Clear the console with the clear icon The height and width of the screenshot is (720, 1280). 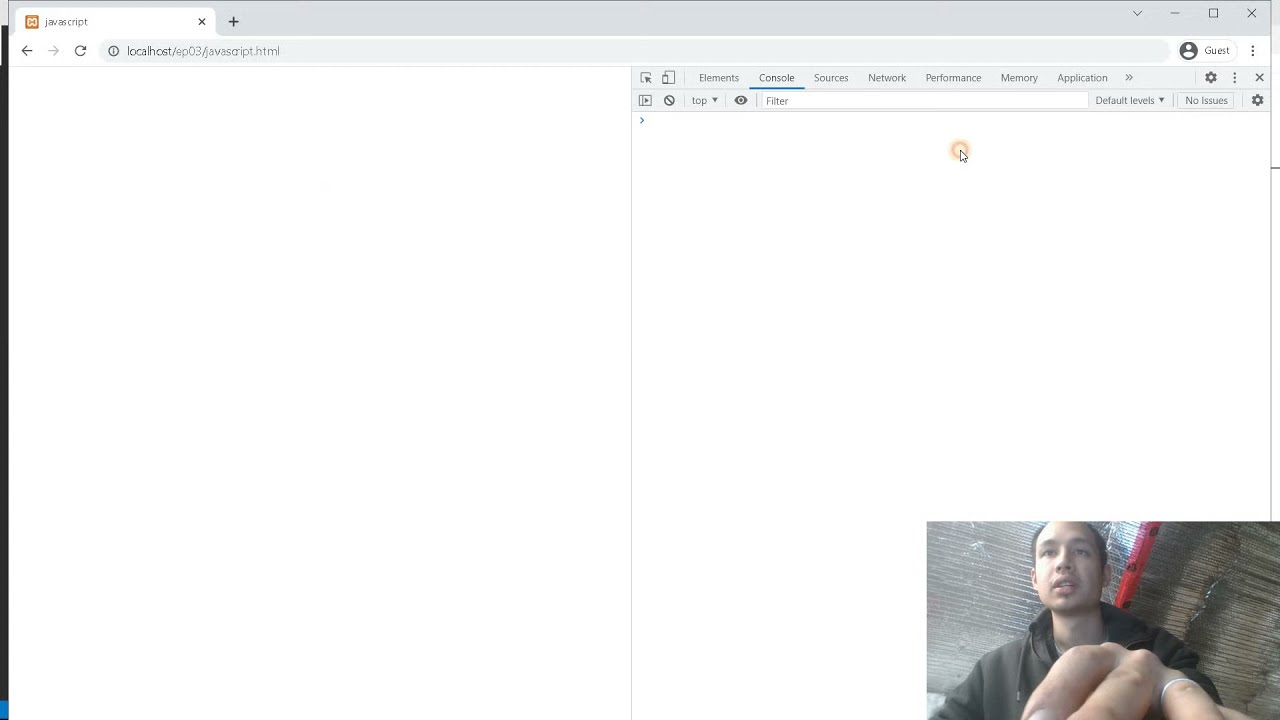669,101
